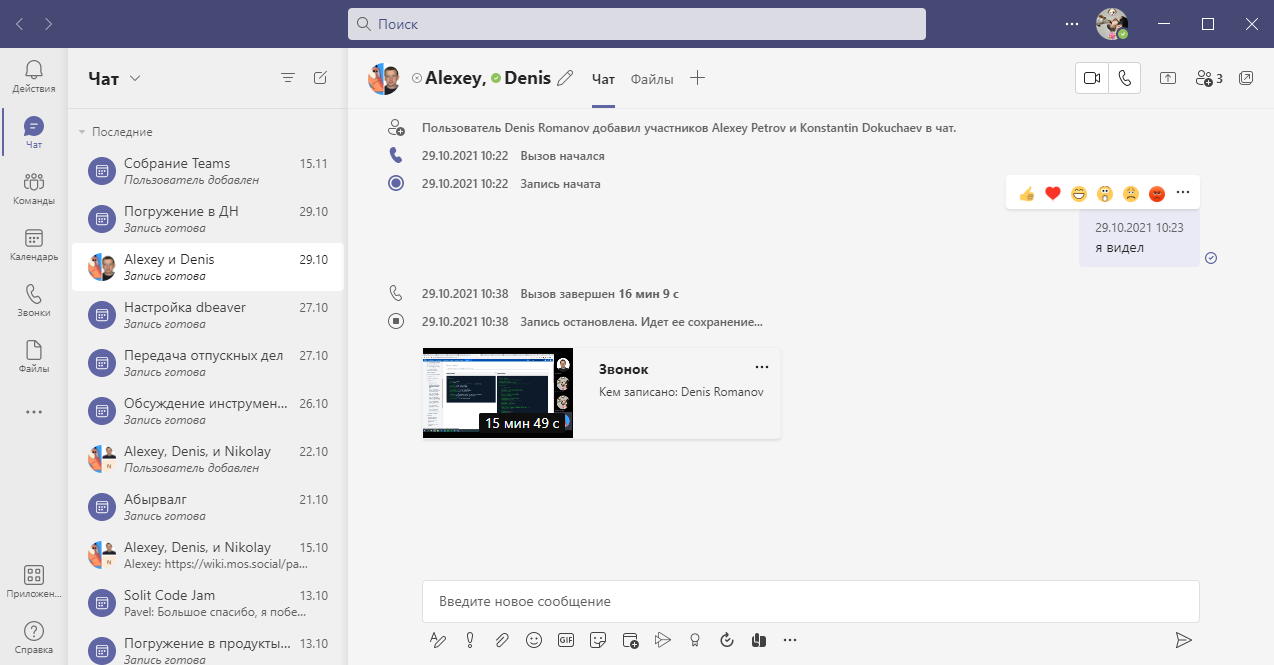Open the Передача отпускных дел chat
This screenshot has width=1274, height=665.
pyautogui.click(x=208, y=363)
